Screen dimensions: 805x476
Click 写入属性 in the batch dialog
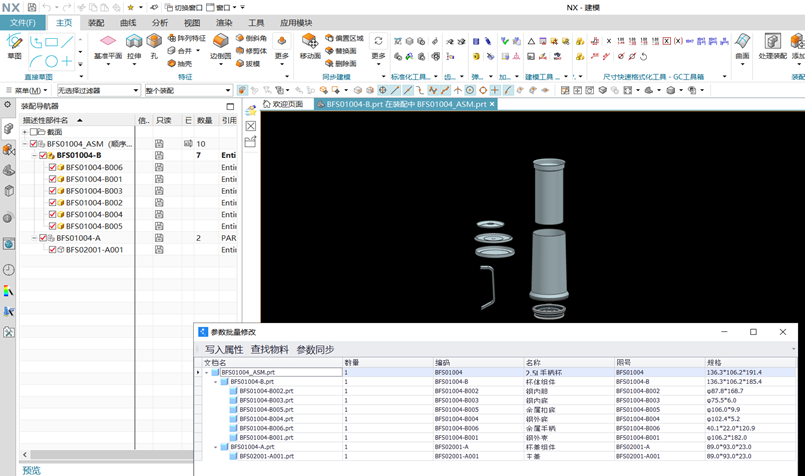coord(224,349)
